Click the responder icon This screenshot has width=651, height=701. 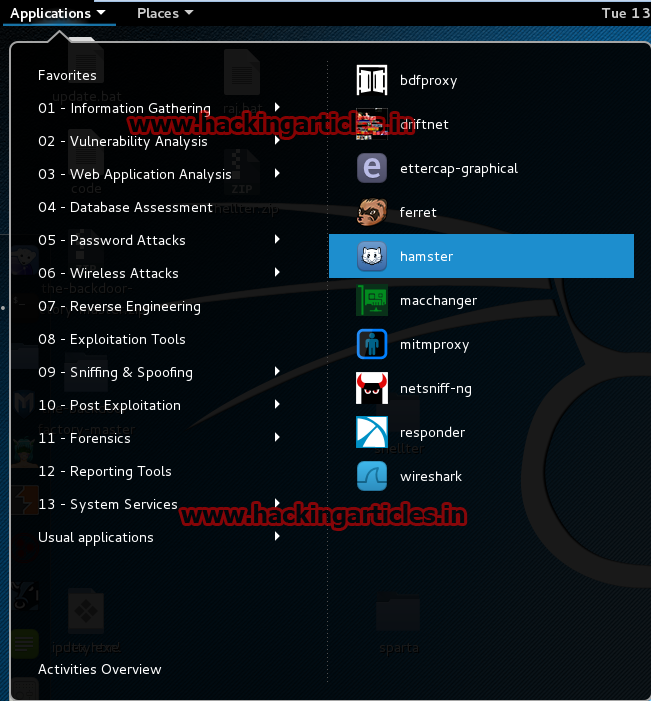pyautogui.click(x=372, y=432)
